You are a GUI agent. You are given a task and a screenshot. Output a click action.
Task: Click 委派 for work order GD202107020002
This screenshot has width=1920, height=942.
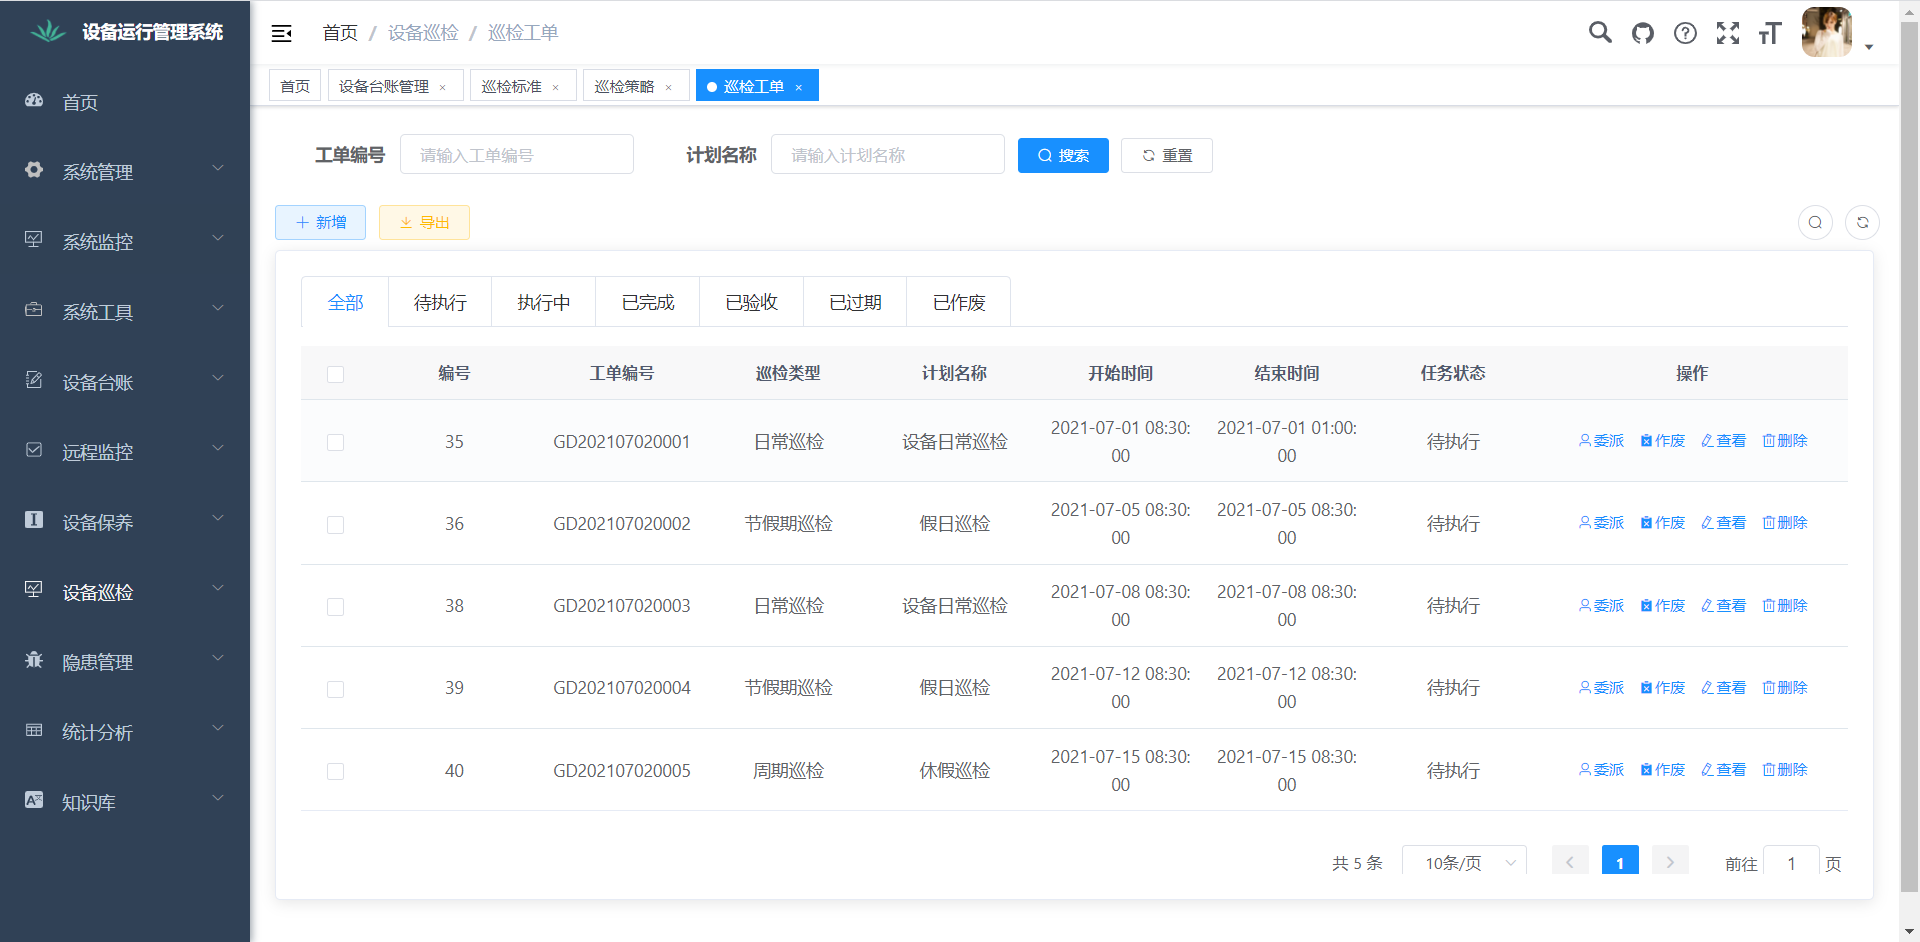[1601, 523]
